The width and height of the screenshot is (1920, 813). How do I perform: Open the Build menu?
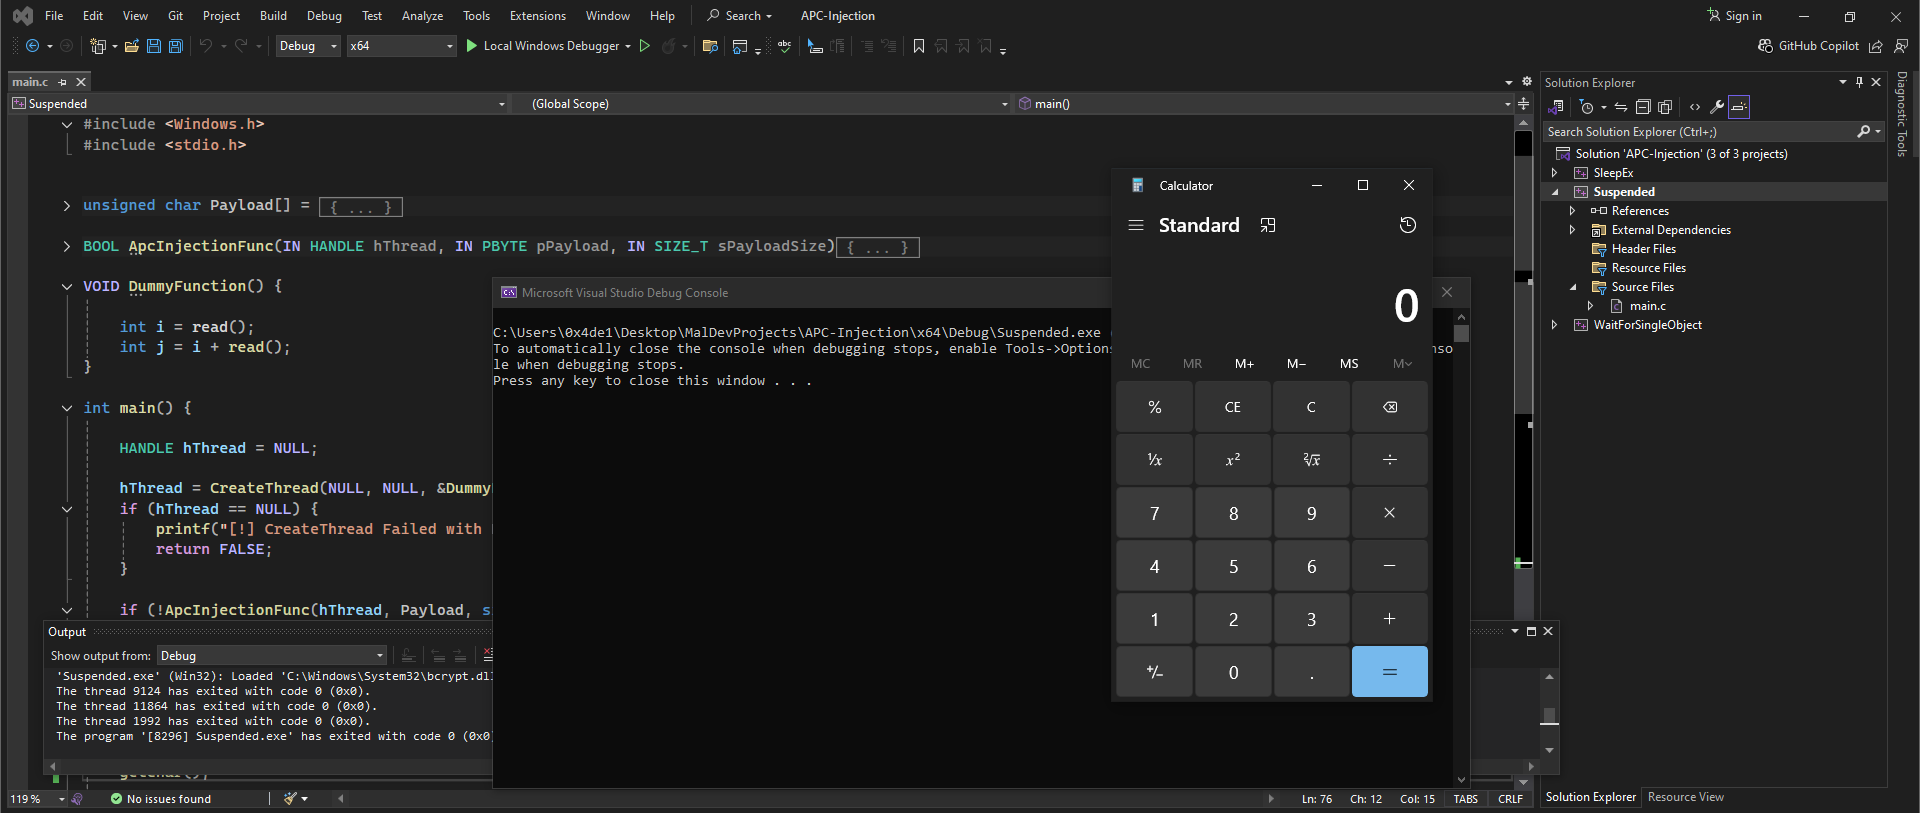[273, 16]
